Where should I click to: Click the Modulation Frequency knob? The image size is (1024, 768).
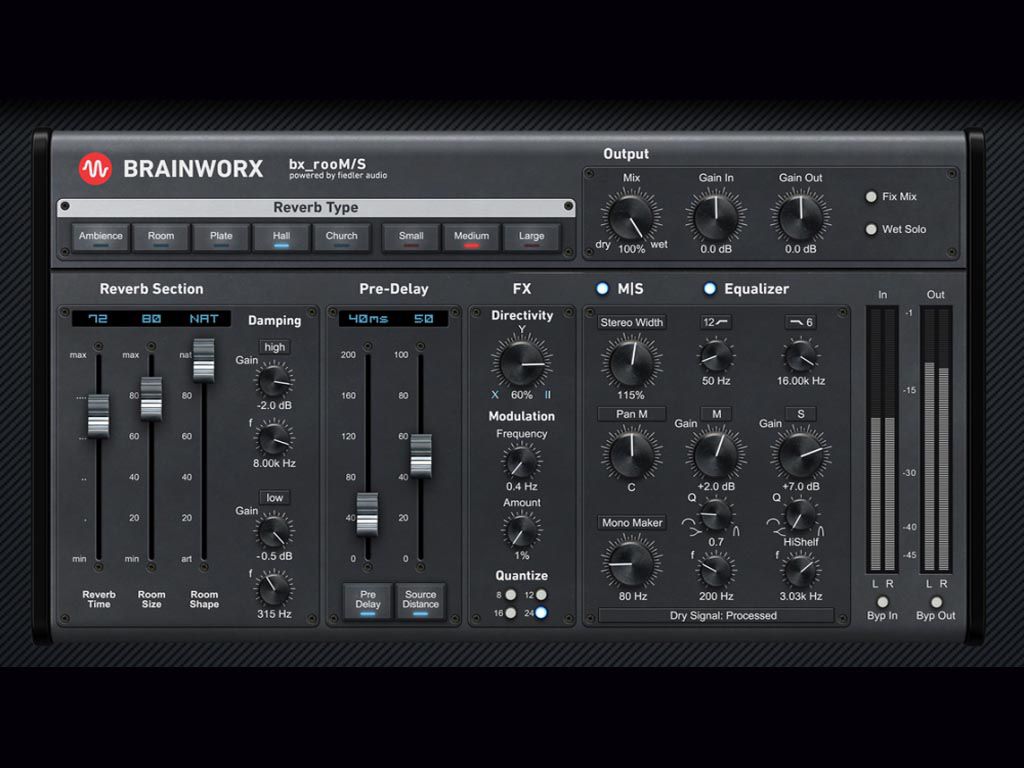click(x=521, y=462)
